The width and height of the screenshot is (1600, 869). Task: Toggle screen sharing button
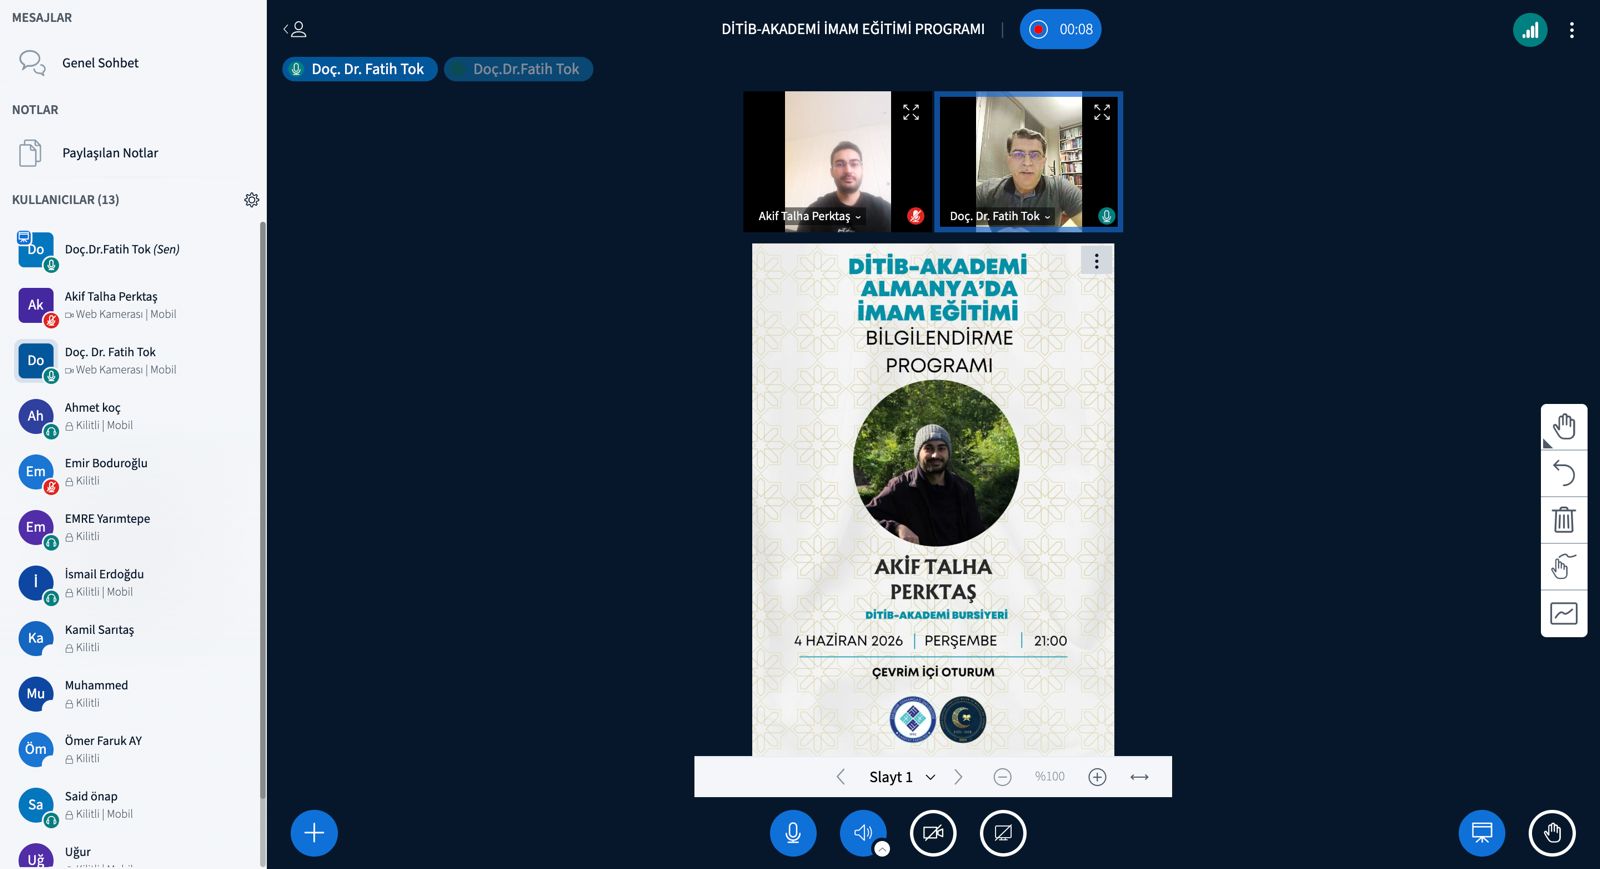(1003, 833)
